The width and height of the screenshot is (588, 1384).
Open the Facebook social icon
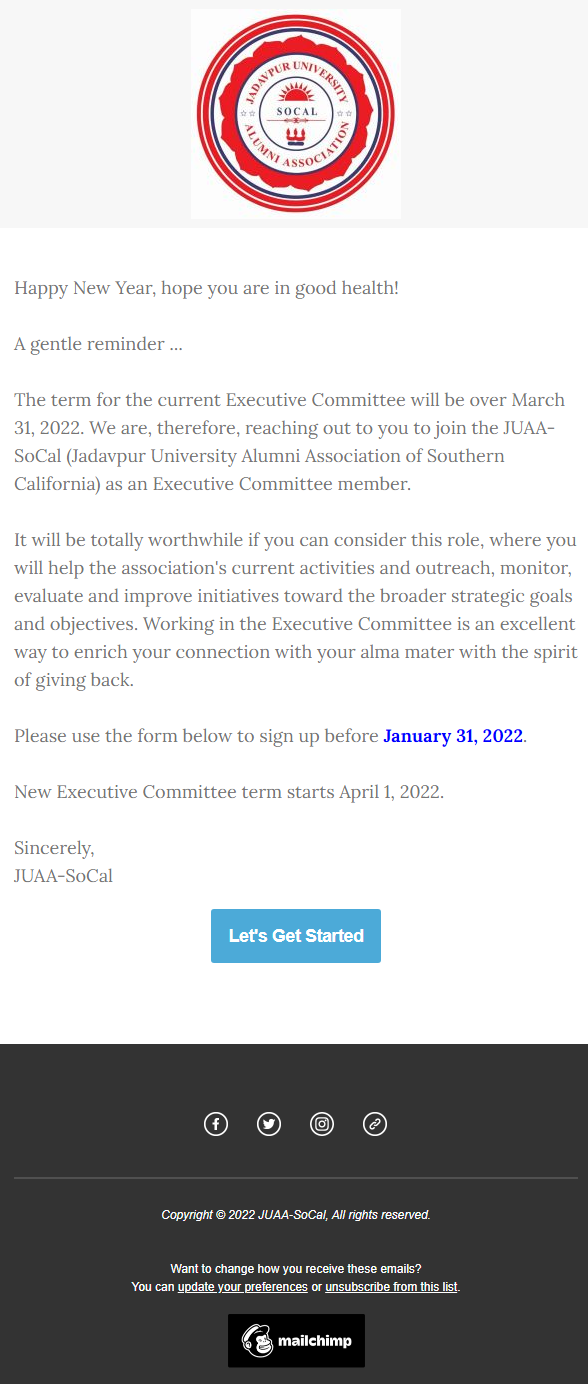click(x=216, y=1124)
